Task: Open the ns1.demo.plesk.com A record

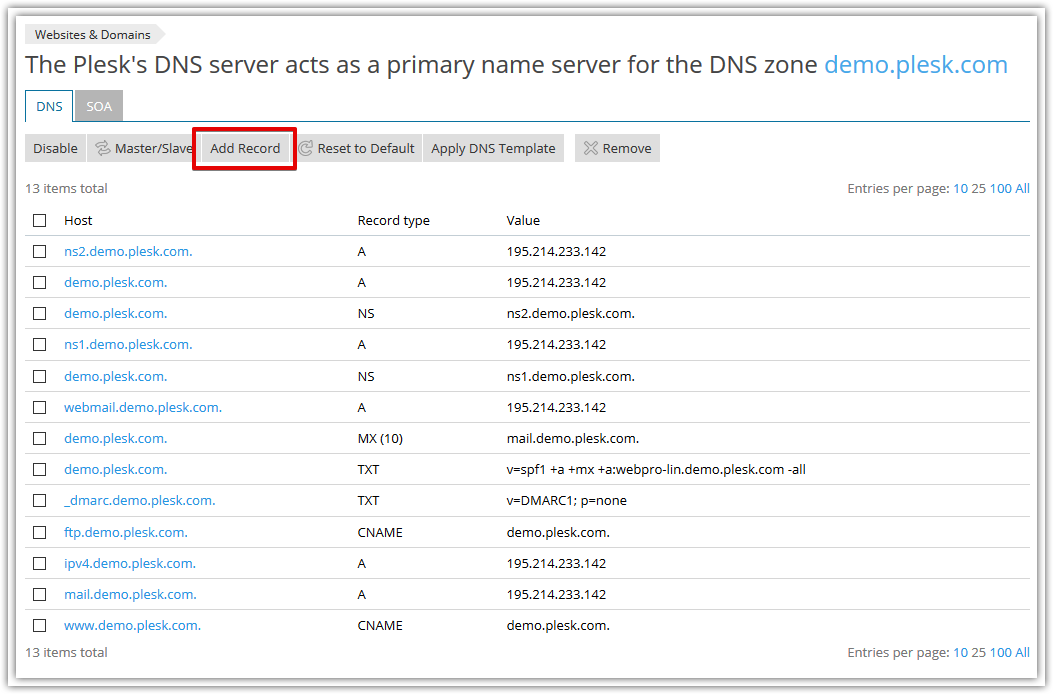Action: point(127,344)
